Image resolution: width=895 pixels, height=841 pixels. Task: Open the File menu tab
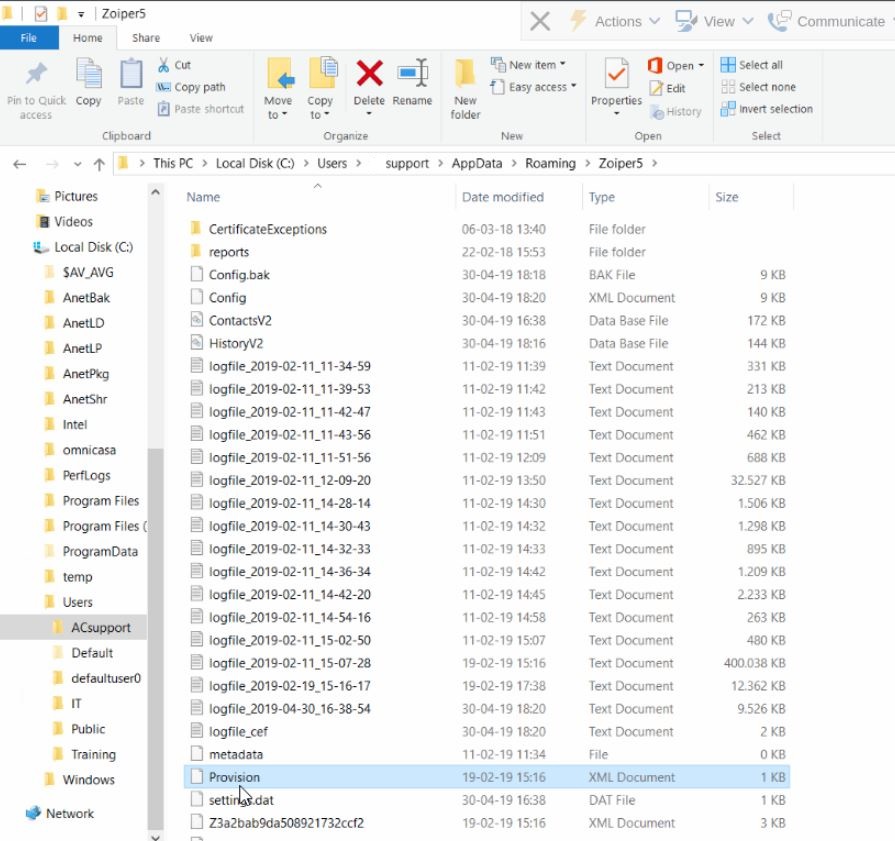29,38
